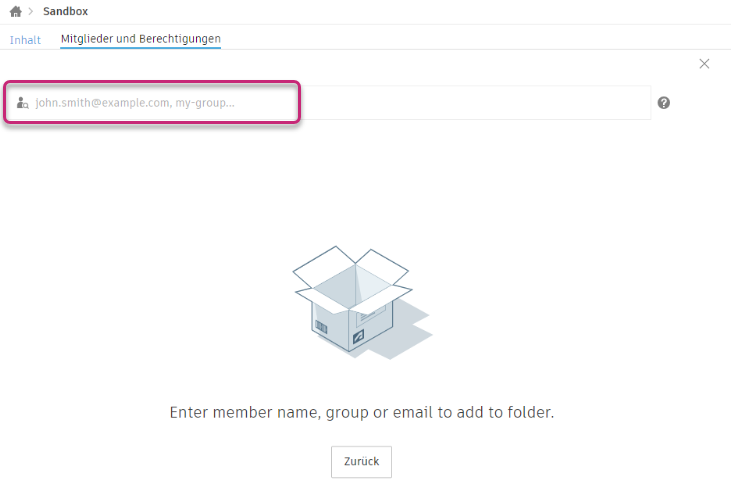Open help via the question mark icon
This screenshot has height=502, width=731.
(x=664, y=102)
